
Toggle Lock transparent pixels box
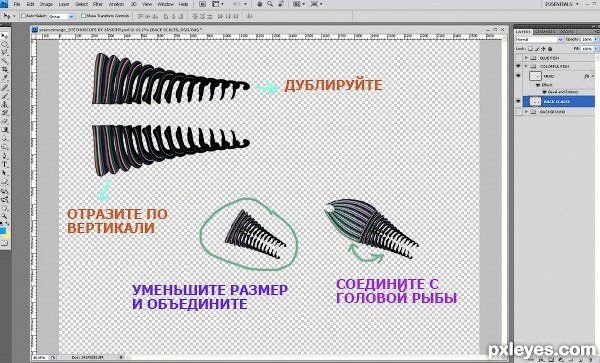[530, 49]
